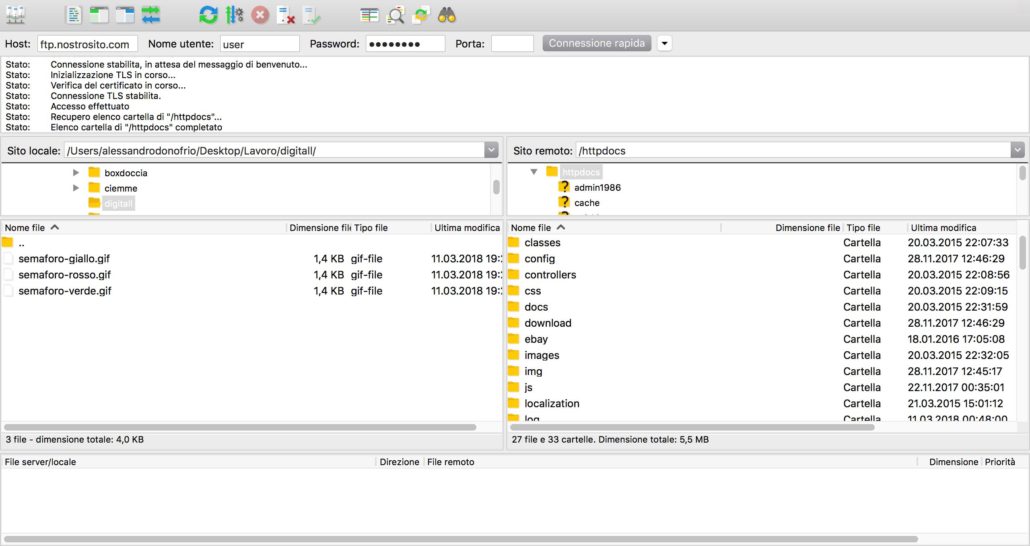Select cache folder in the remote tree
The height and width of the screenshot is (546, 1030).
(x=587, y=203)
